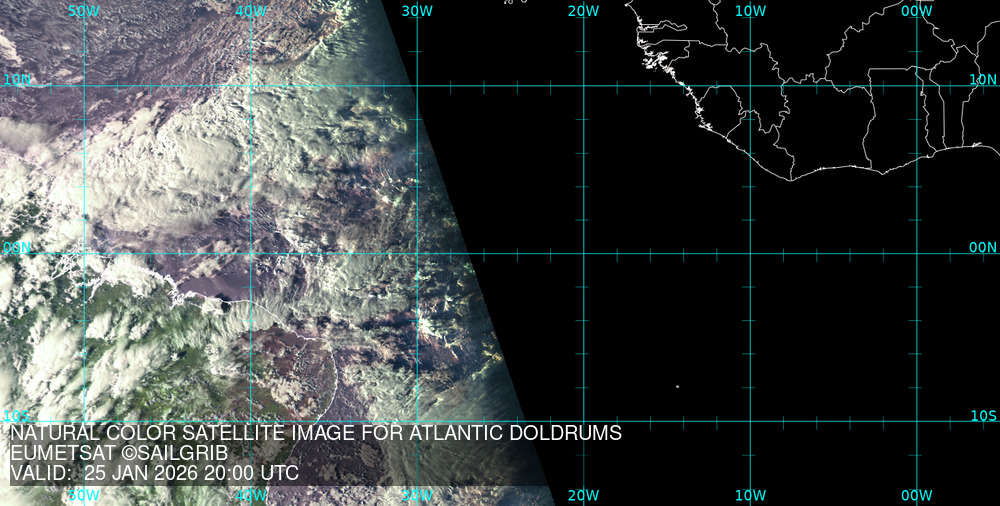Image resolution: width=1000 pixels, height=506 pixels.
Task: Click the grid intersection of 10W and equator
Action: (x=750, y=253)
